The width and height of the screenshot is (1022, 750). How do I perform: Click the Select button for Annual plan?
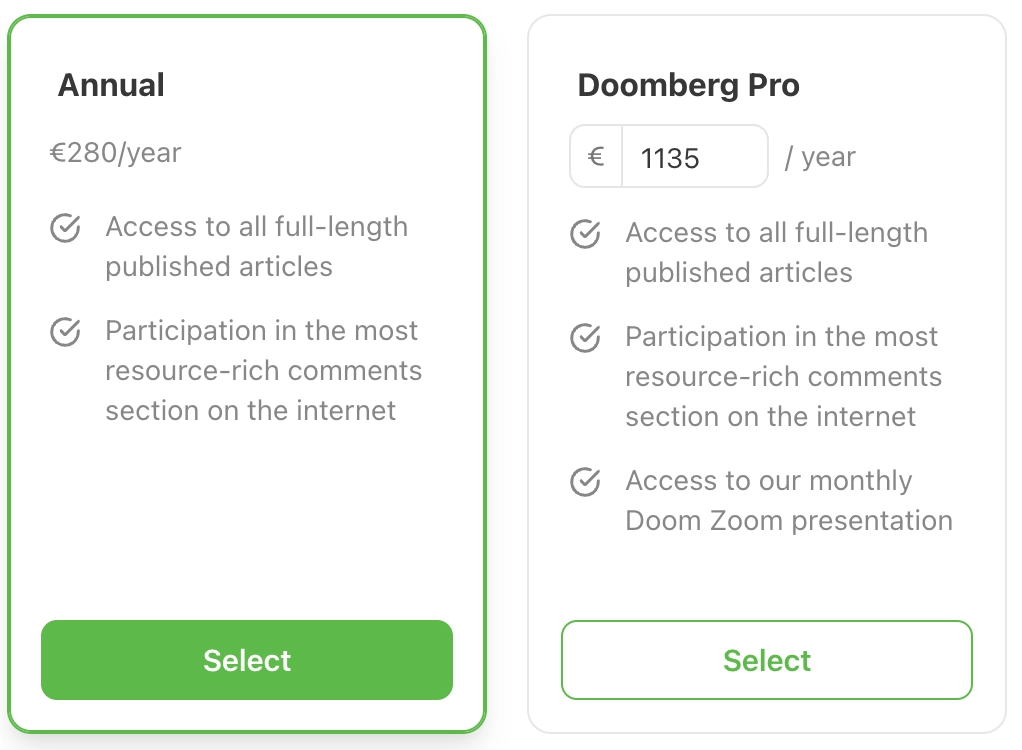[x=246, y=660]
